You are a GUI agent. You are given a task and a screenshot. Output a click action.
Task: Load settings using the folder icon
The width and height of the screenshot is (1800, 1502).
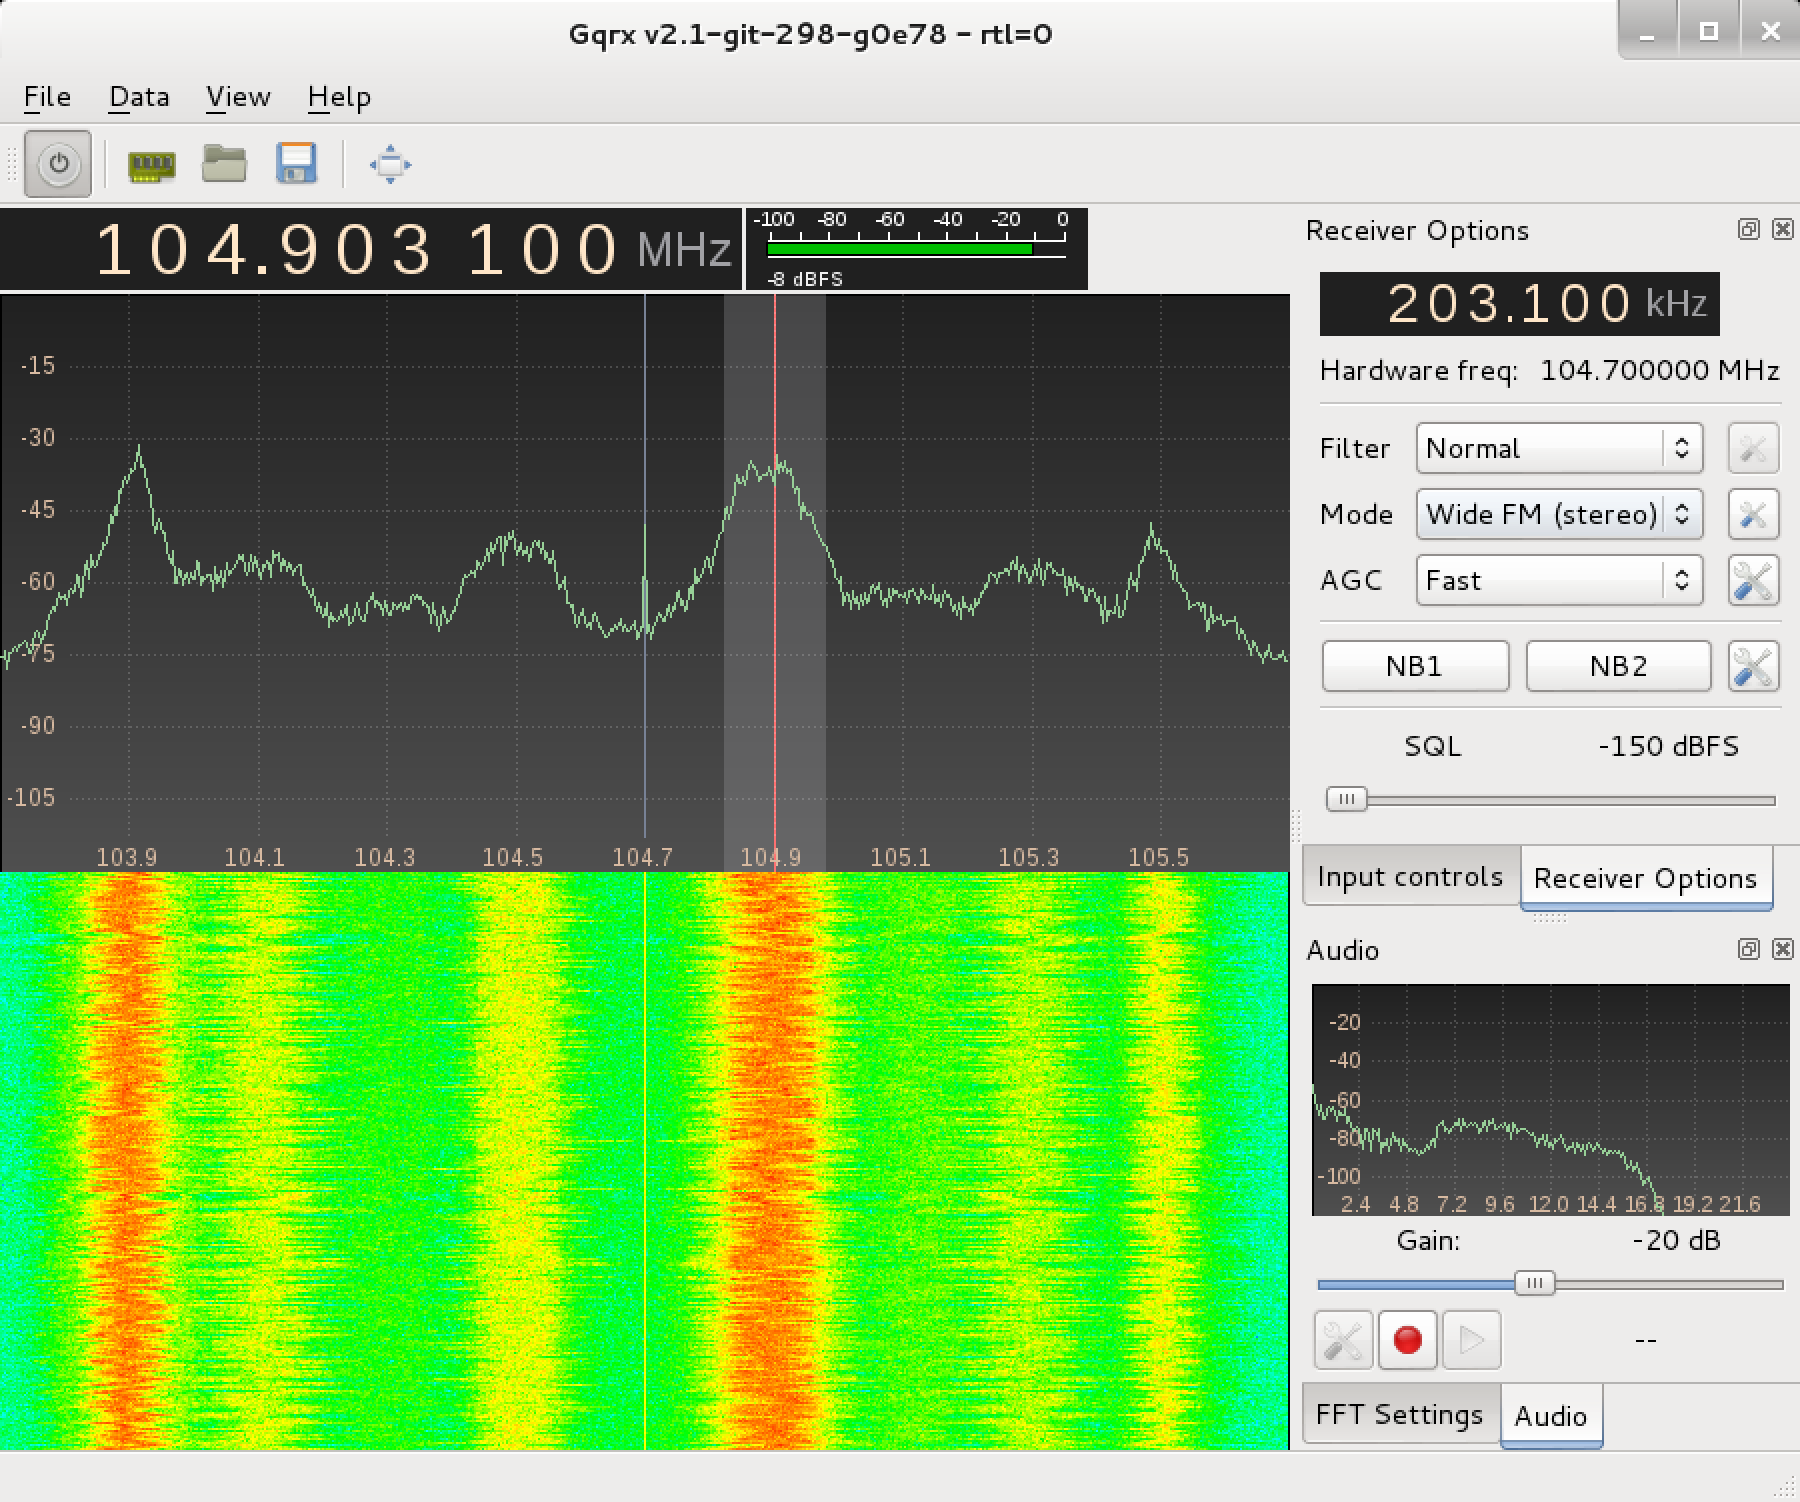pyautogui.click(x=224, y=165)
